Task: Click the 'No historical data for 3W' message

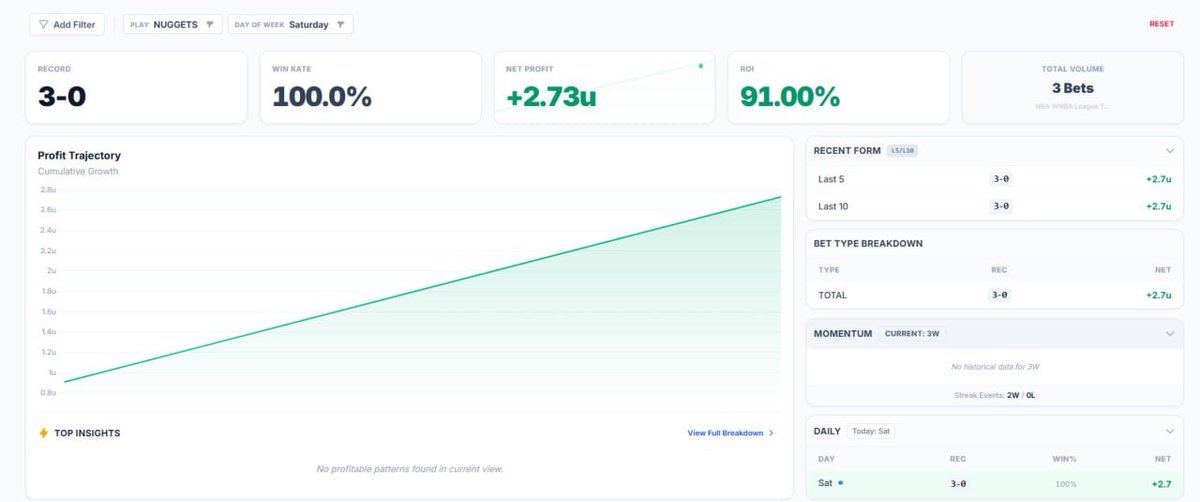Action: [x=994, y=367]
